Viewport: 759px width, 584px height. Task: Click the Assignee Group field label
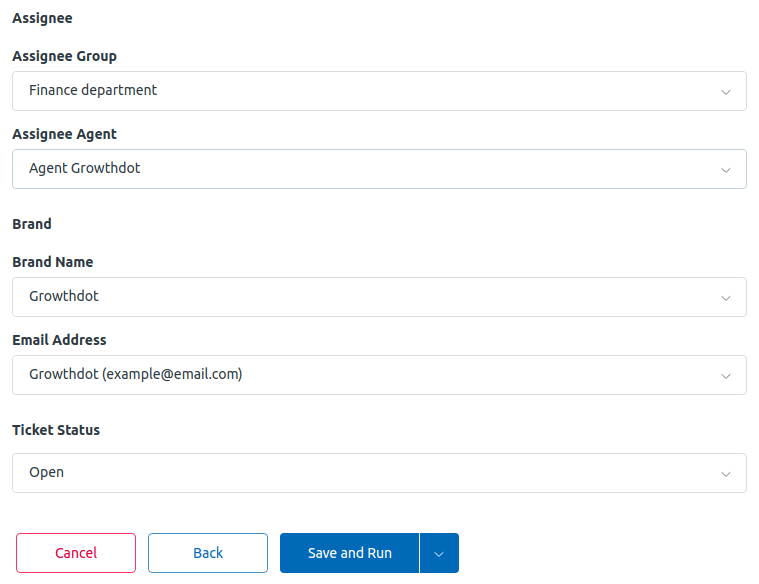(x=64, y=56)
